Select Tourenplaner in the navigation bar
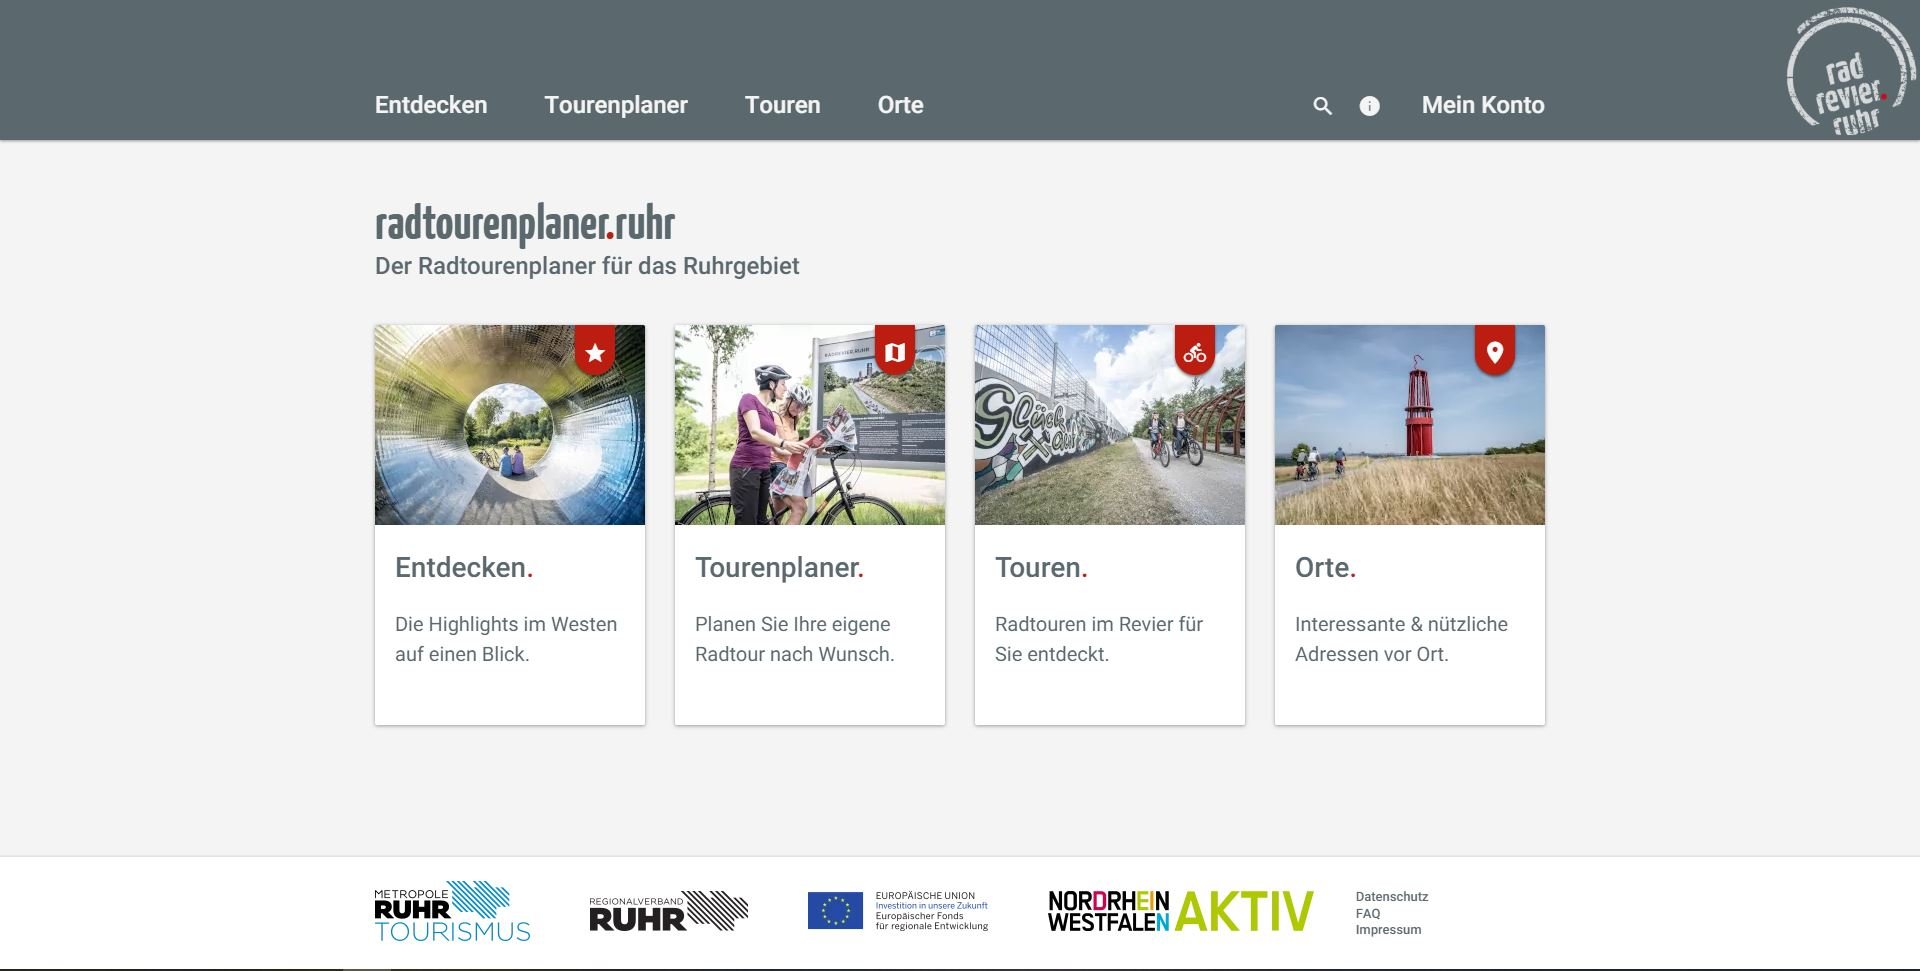The image size is (1920, 971). pos(616,105)
